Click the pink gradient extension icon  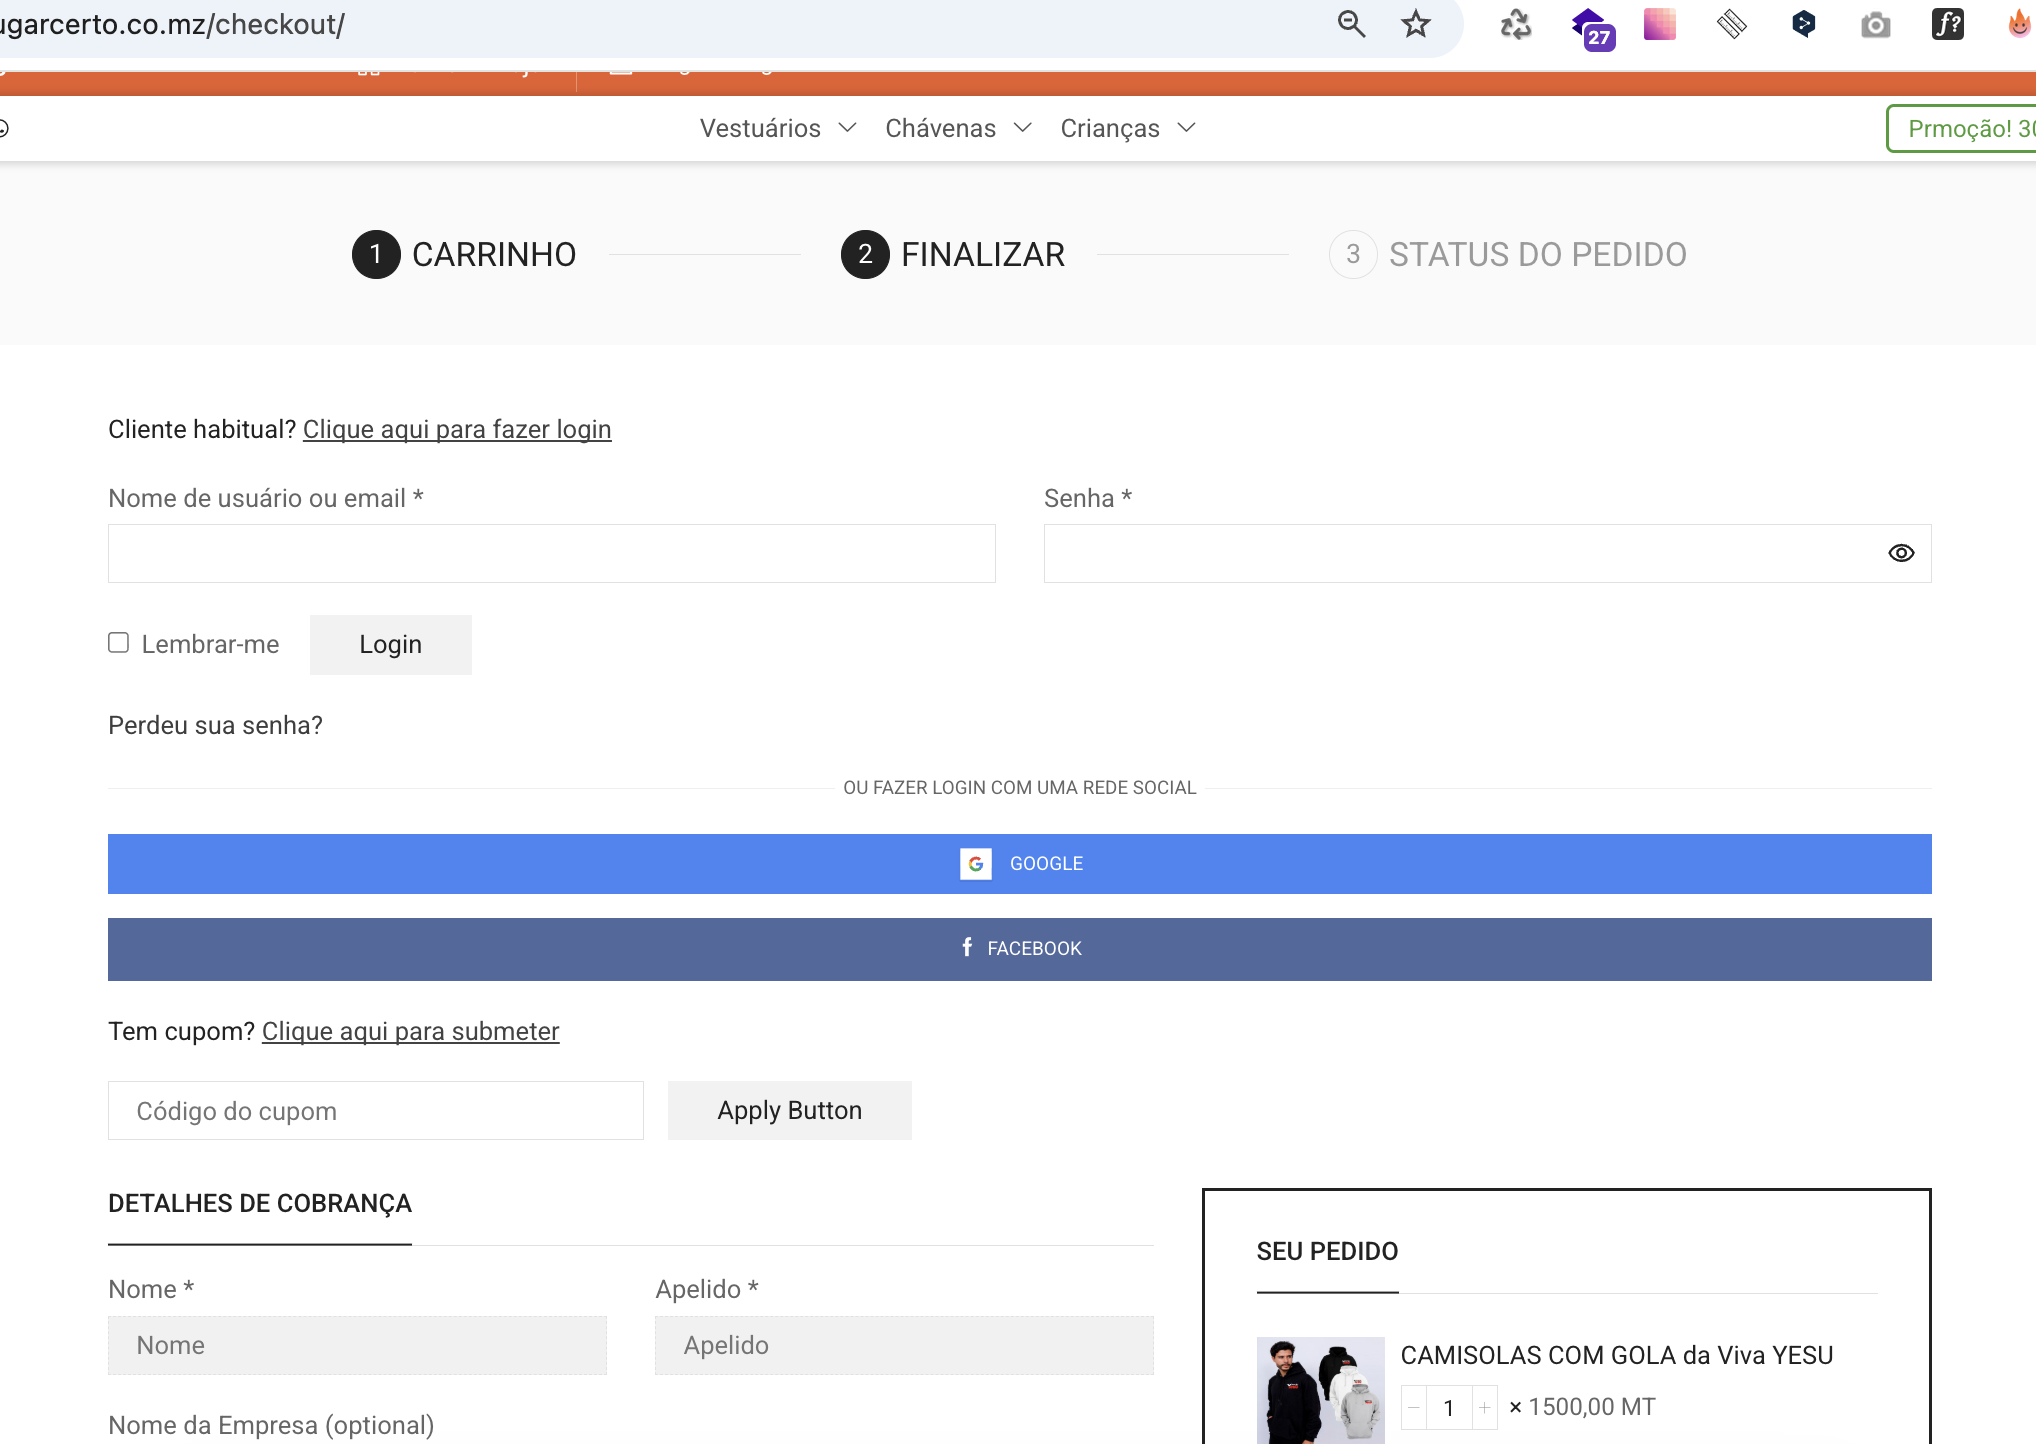click(x=1659, y=24)
